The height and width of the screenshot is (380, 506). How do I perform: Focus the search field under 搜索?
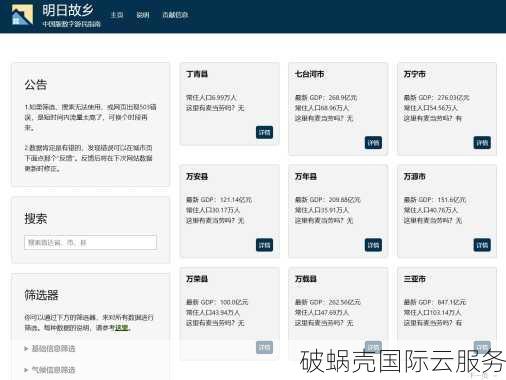click(x=90, y=242)
